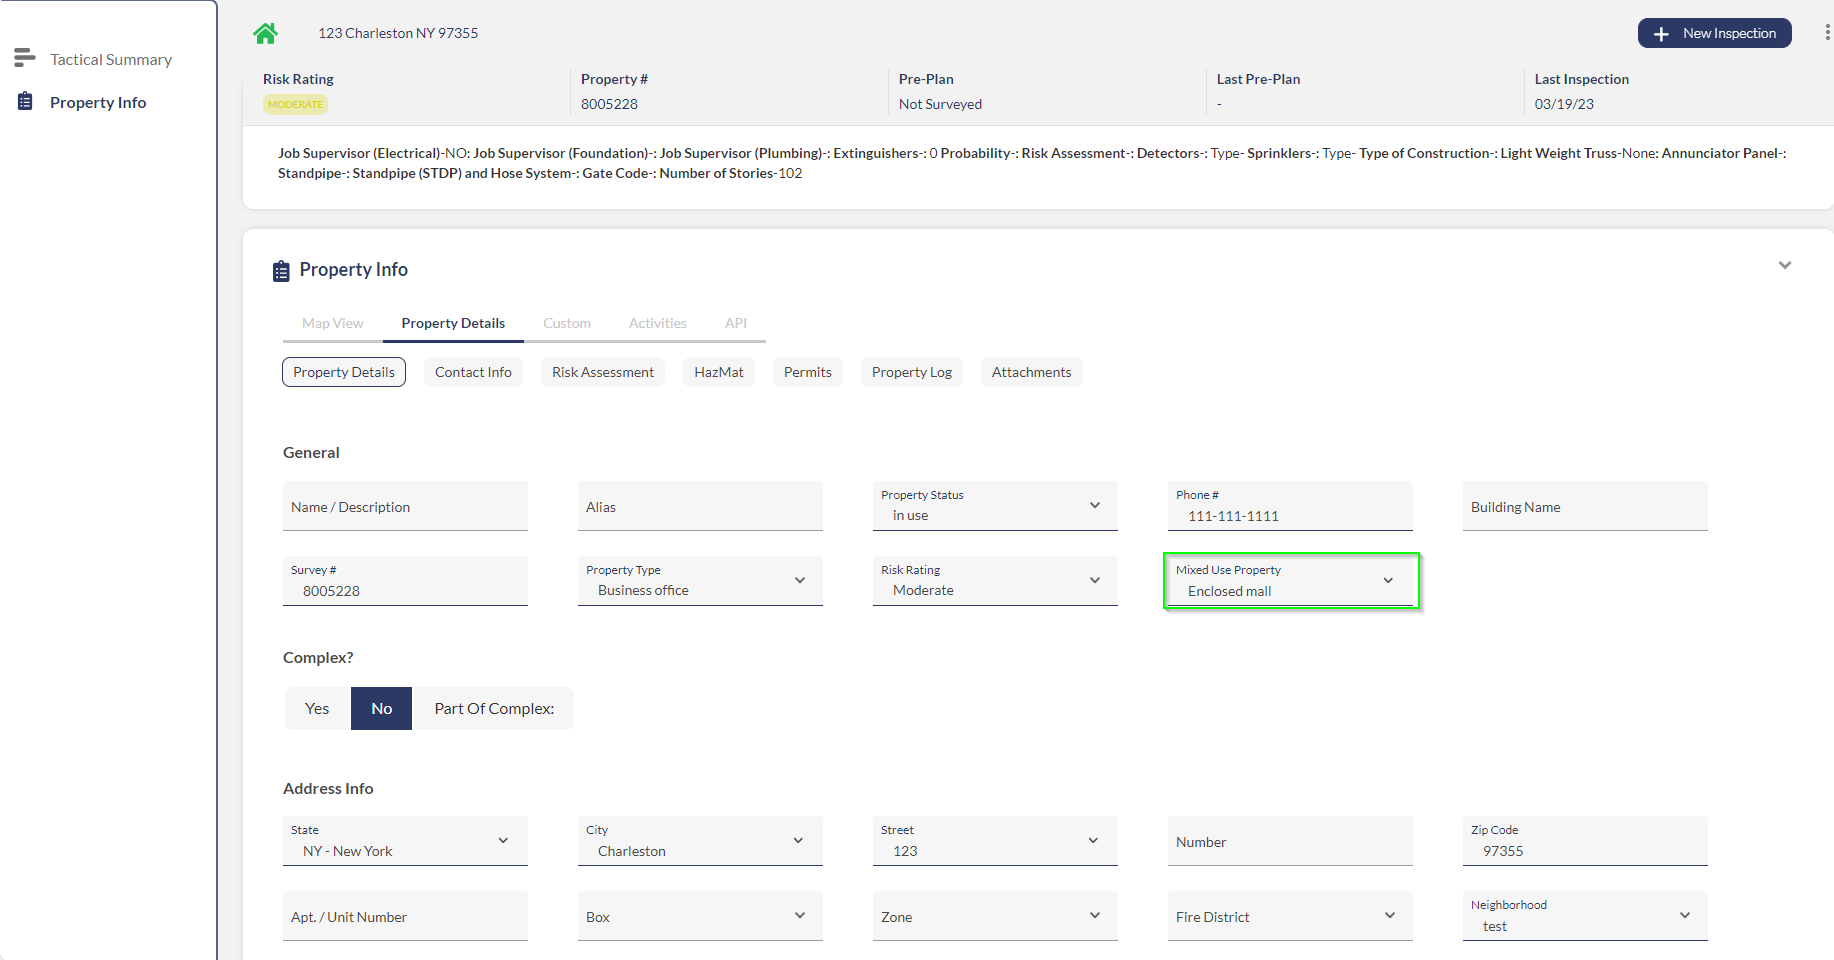This screenshot has width=1834, height=960.
Task: Click the MODERATE risk rating badge
Action: [x=295, y=104]
